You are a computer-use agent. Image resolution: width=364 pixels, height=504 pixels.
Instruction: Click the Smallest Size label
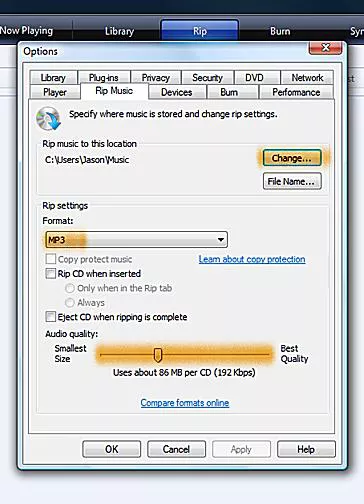(x=70, y=353)
